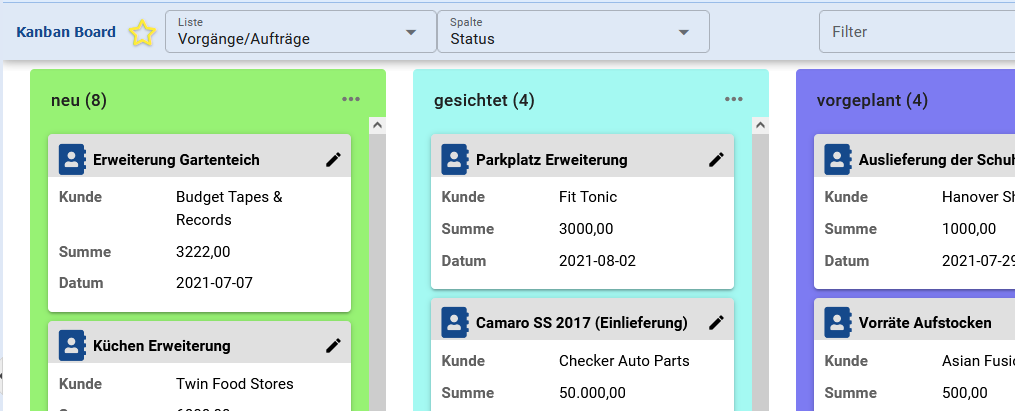Open options menu for gesichtet column
Screen dimensions: 1015x411
click(x=734, y=99)
